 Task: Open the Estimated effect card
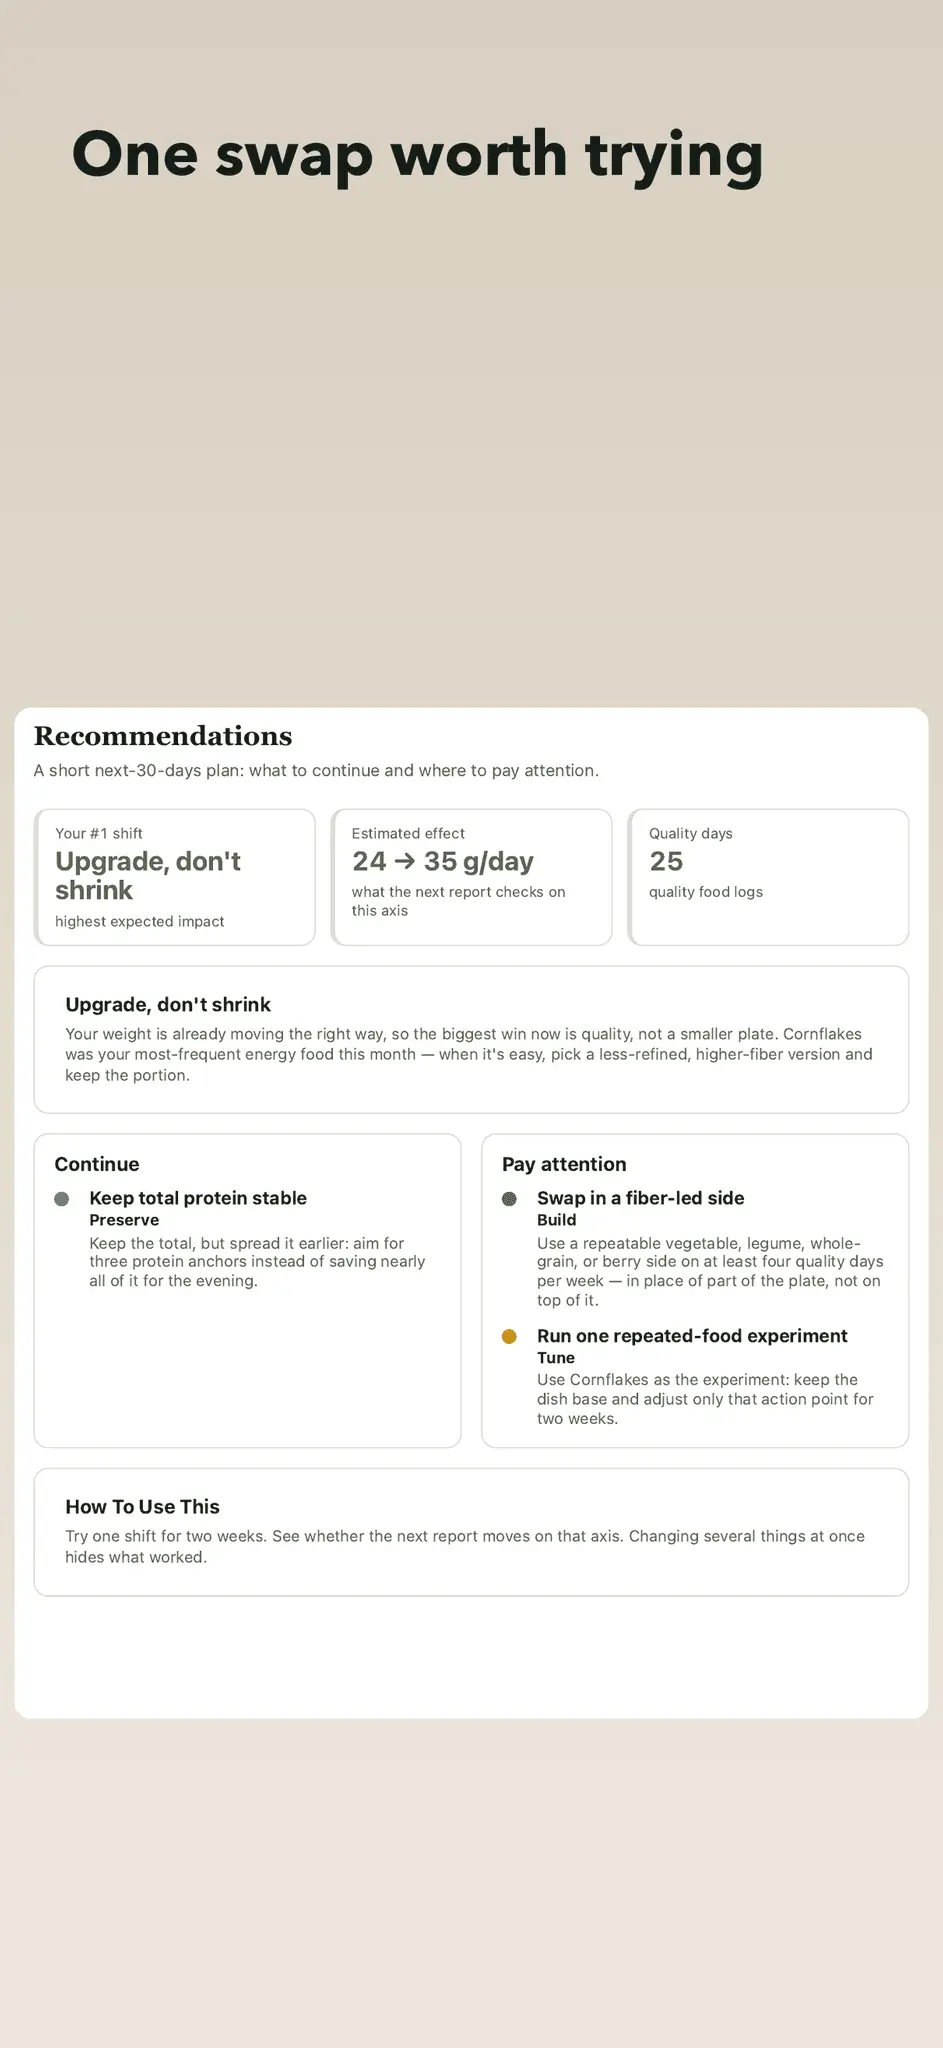point(472,877)
